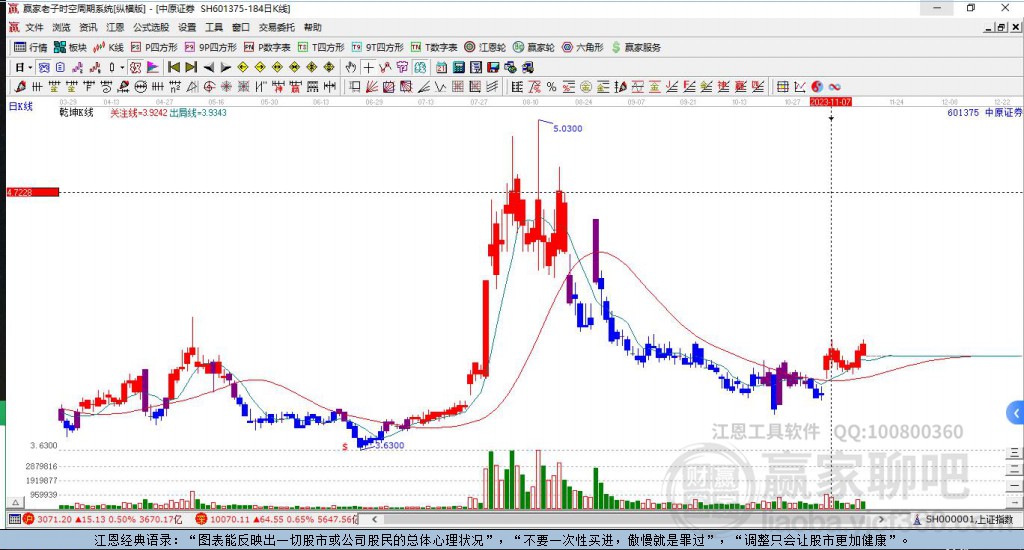1024x550 pixels.
Task: Click the 5.0300 high price marker
Action: (x=568, y=129)
